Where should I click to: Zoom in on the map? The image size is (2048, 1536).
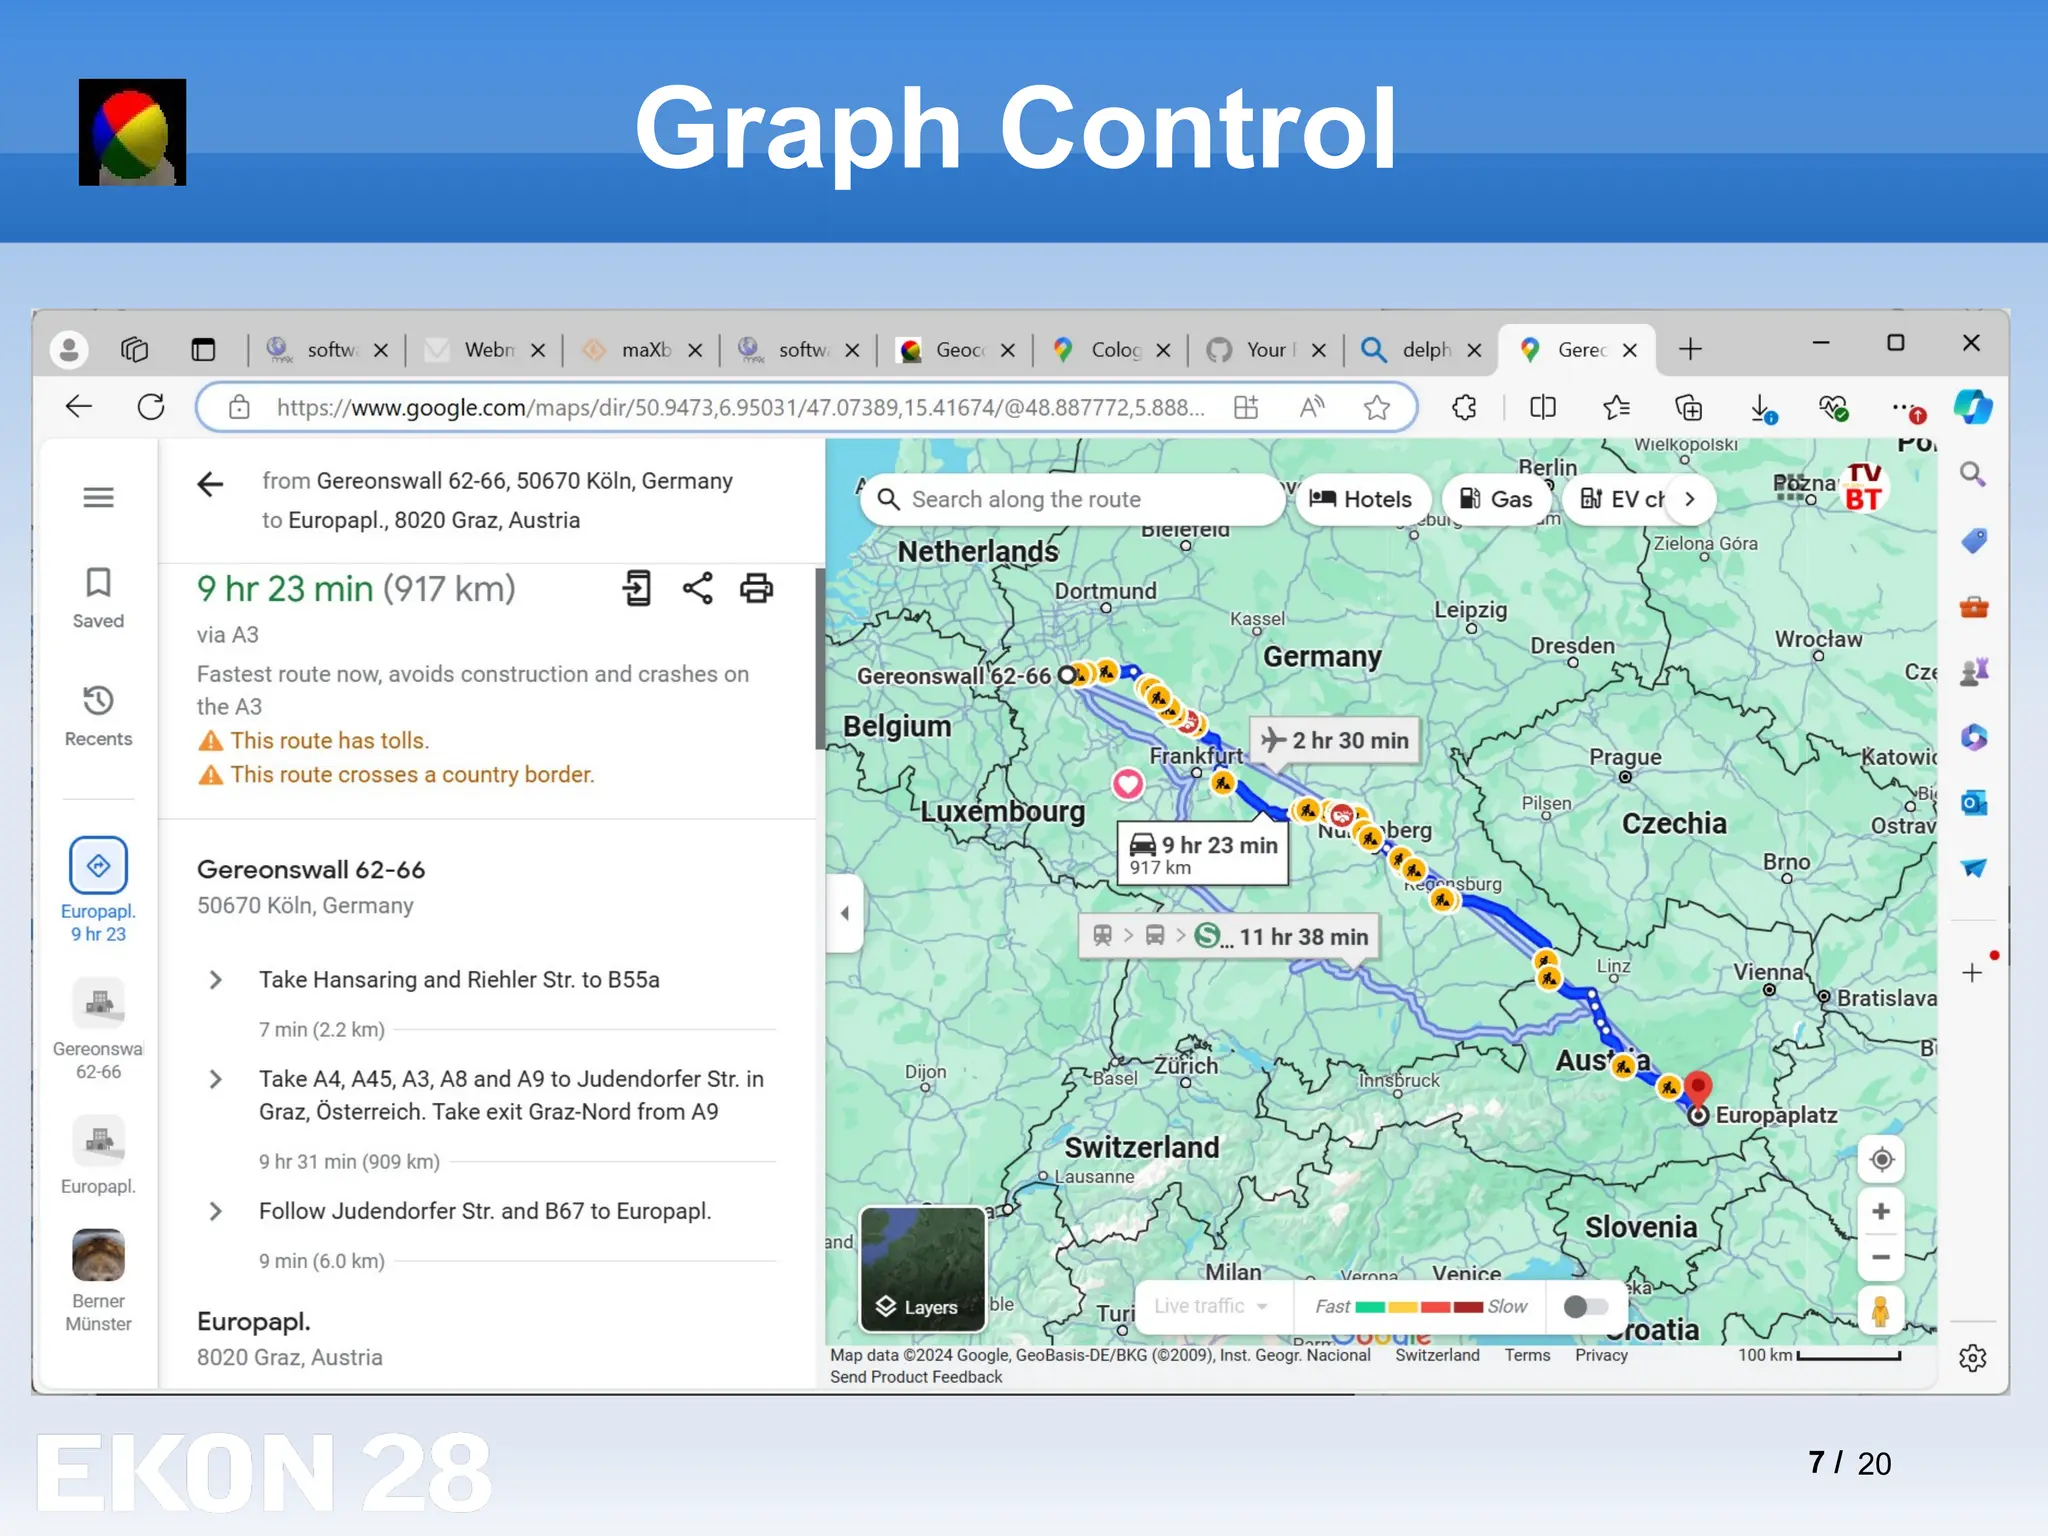tap(1881, 1212)
